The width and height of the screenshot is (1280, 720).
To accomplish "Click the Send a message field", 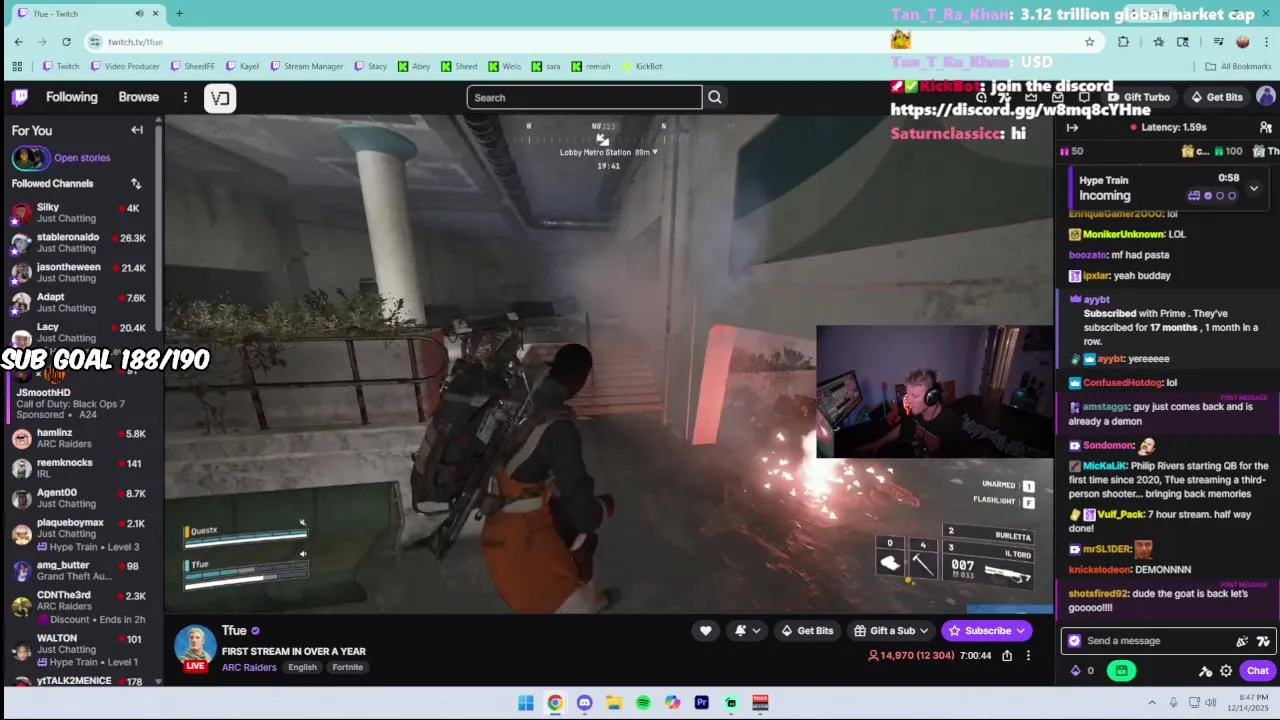I will click(1168, 641).
